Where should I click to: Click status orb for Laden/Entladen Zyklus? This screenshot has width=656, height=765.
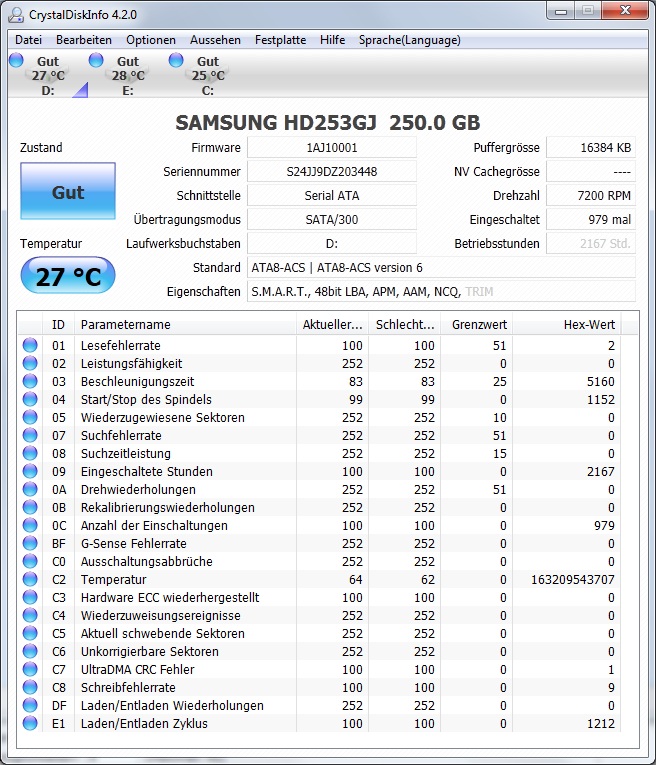click(x=30, y=724)
